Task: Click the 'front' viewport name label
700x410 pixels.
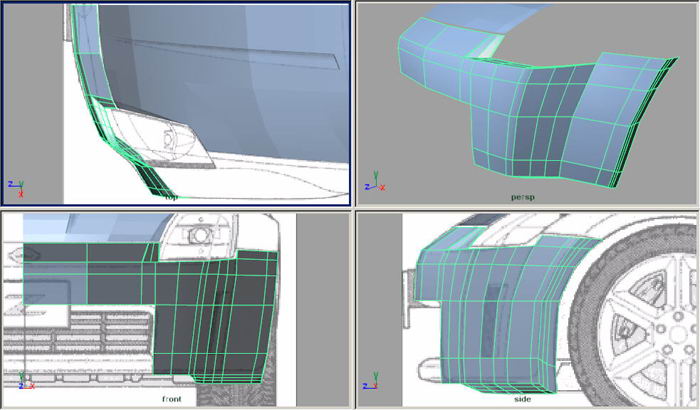Action: coord(173,398)
